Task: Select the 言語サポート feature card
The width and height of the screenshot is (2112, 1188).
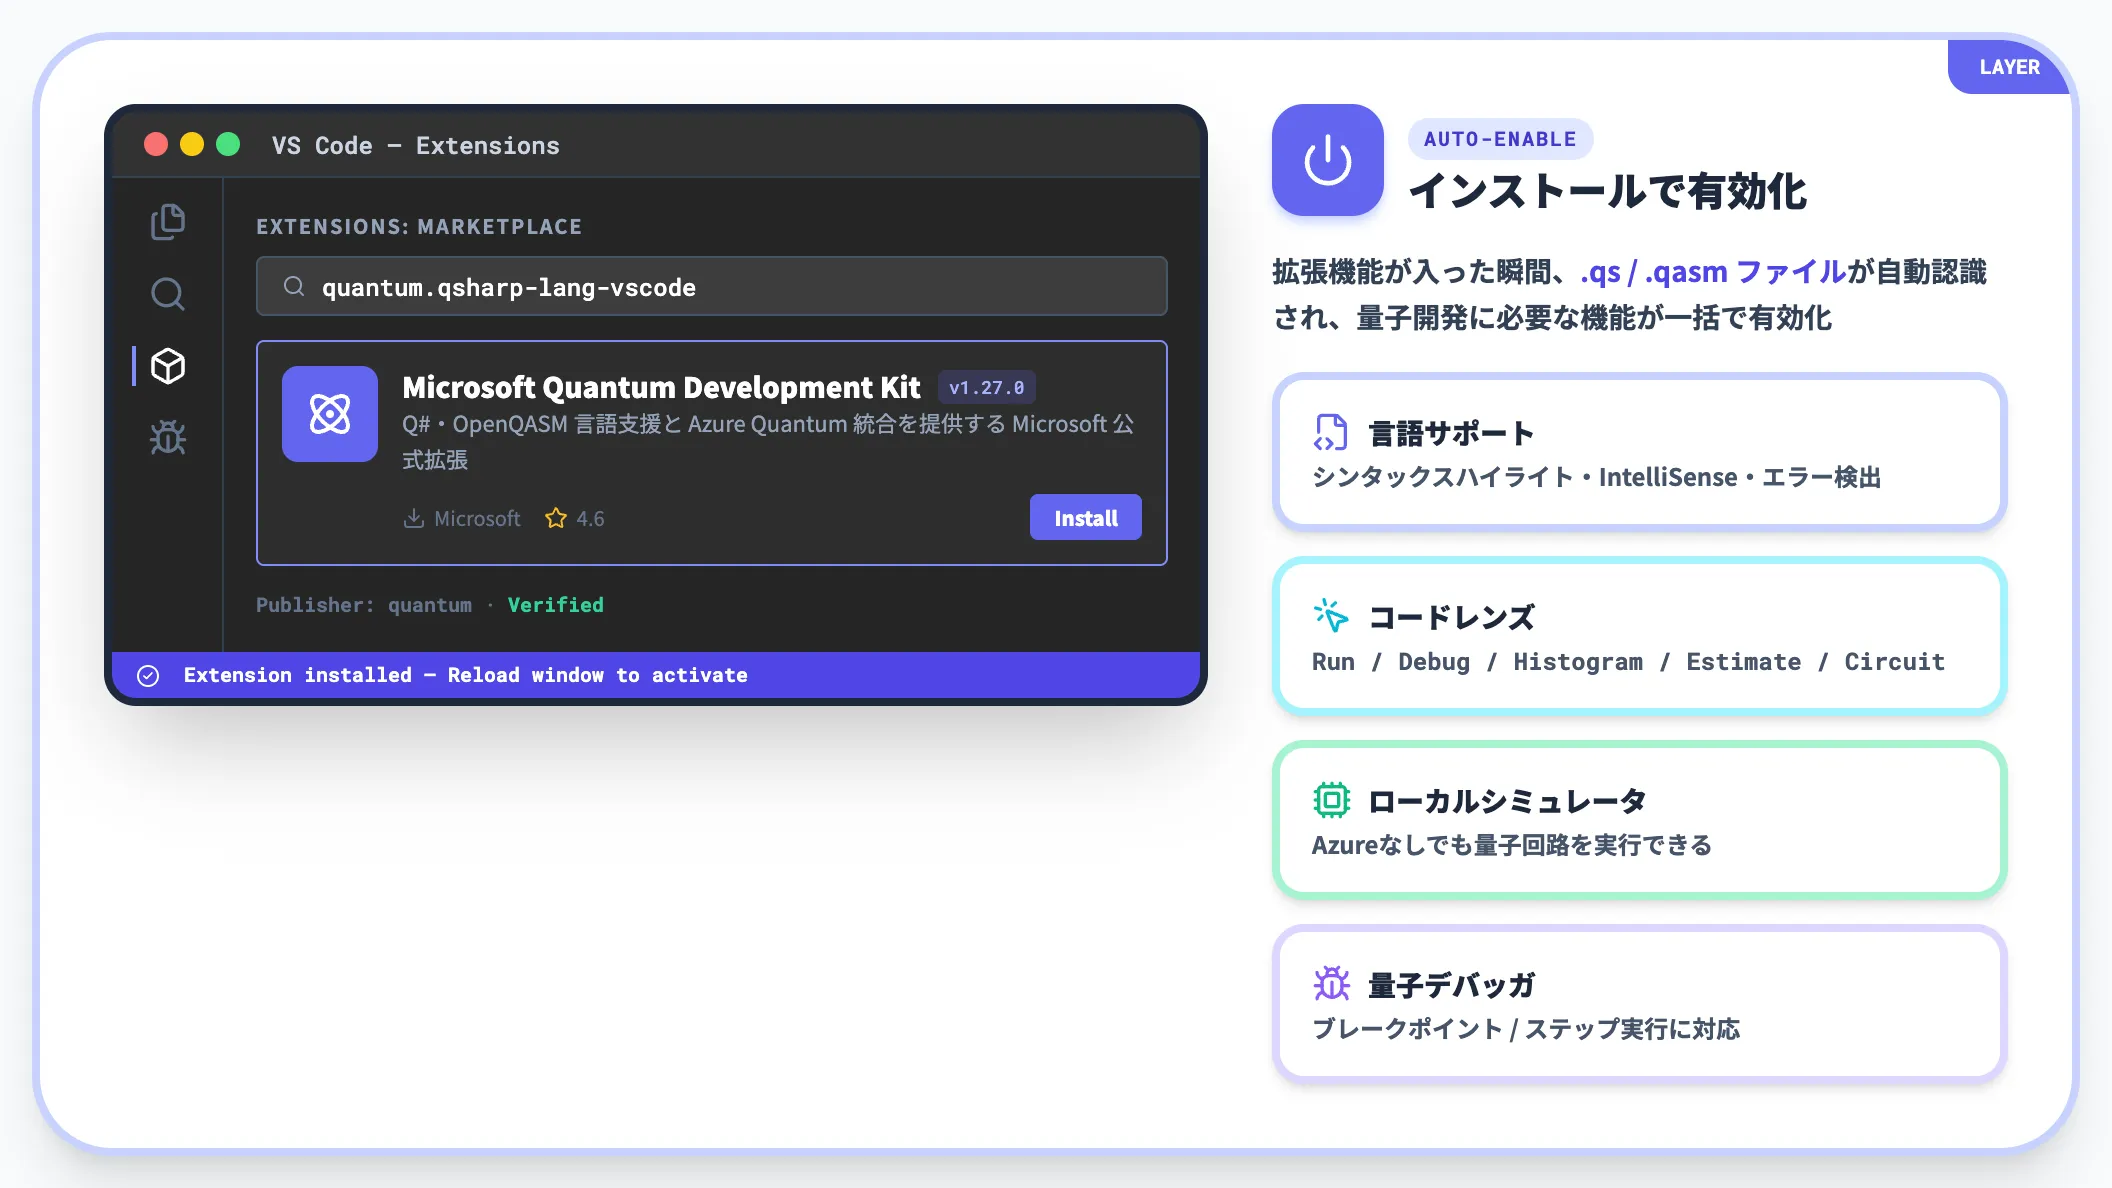Action: 1640,452
